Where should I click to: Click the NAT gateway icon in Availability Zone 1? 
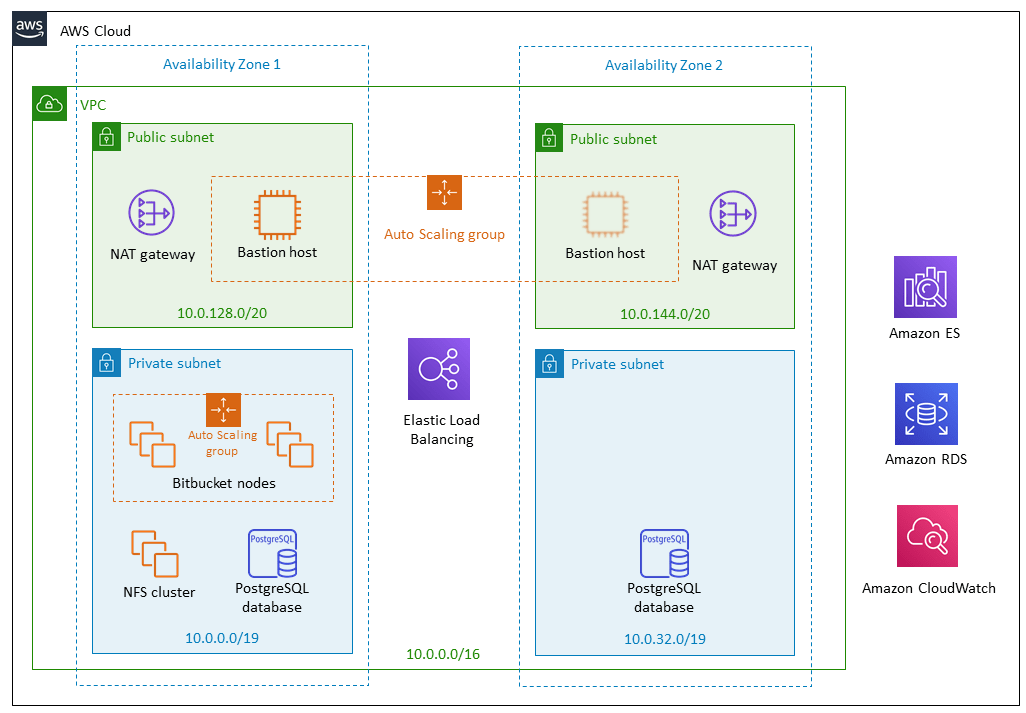(x=152, y=212)
